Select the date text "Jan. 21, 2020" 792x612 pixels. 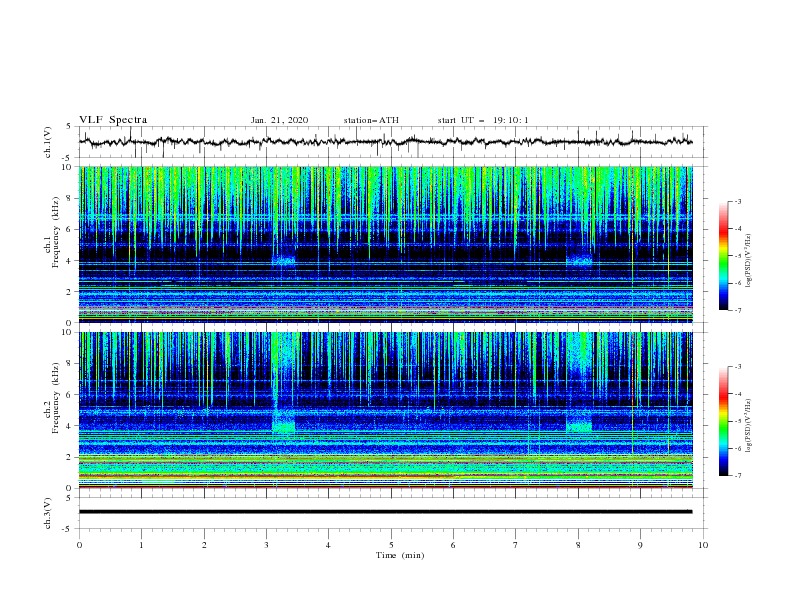(279, 120)
